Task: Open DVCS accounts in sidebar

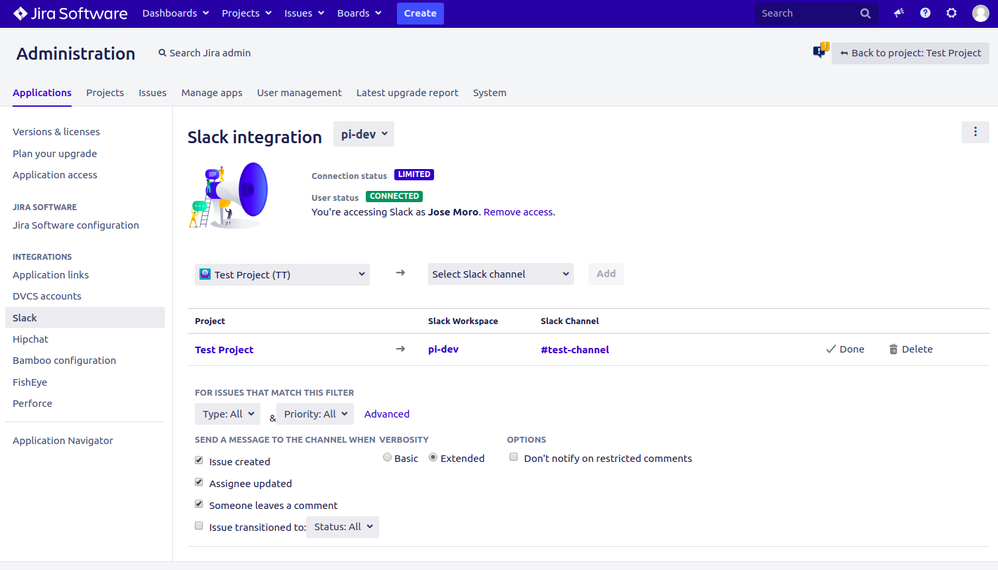Action: (47, 296)
